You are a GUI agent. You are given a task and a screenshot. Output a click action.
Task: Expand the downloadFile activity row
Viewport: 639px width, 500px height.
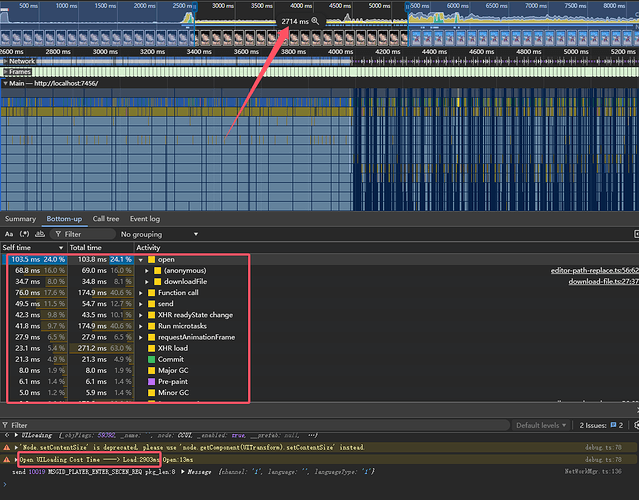[x=147, y=282]
